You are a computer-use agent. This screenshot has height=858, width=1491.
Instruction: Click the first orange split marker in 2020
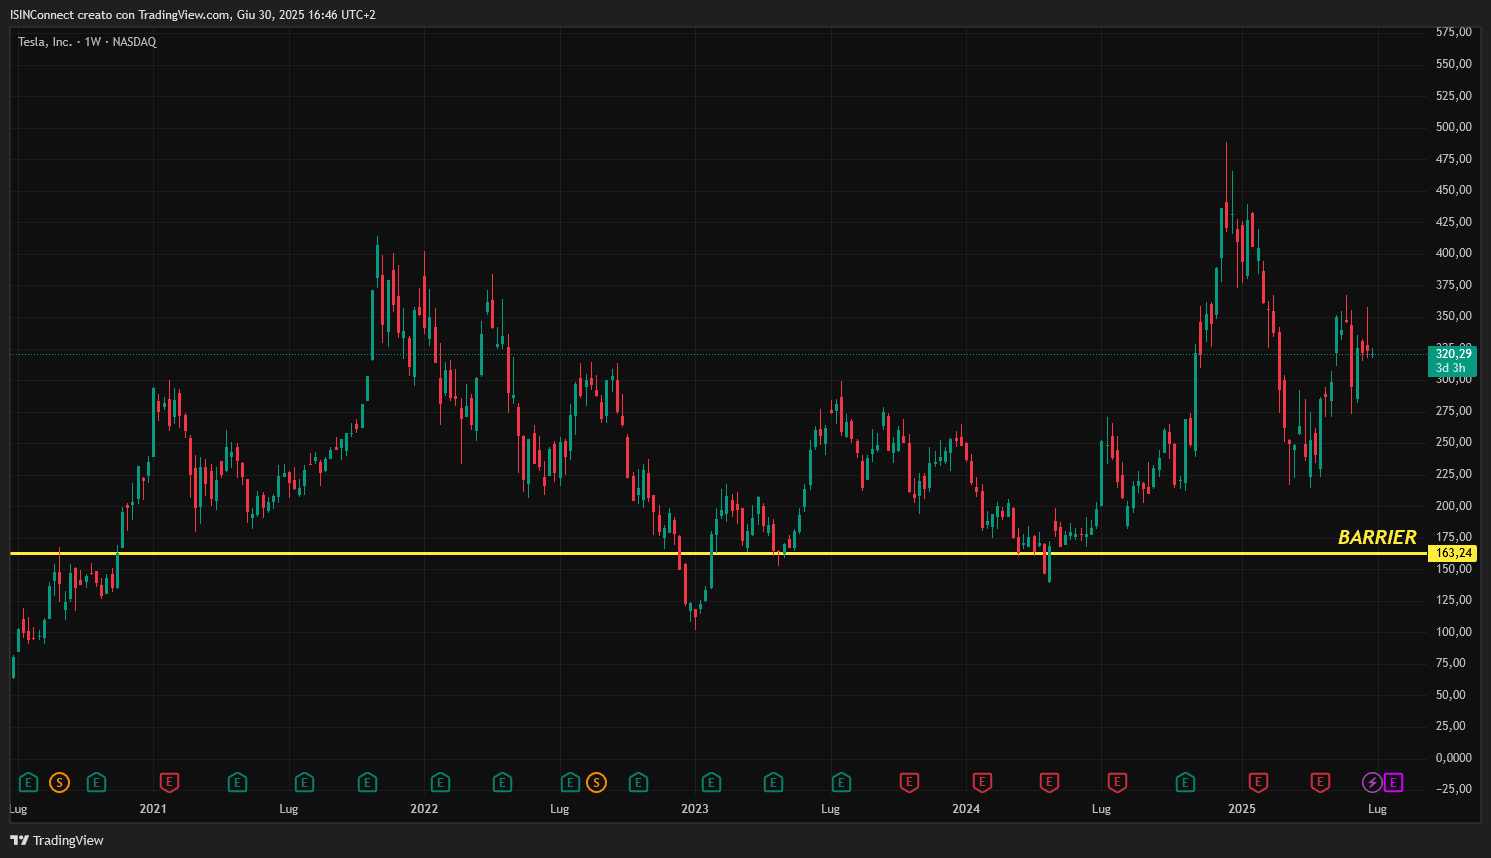[60, 782]
